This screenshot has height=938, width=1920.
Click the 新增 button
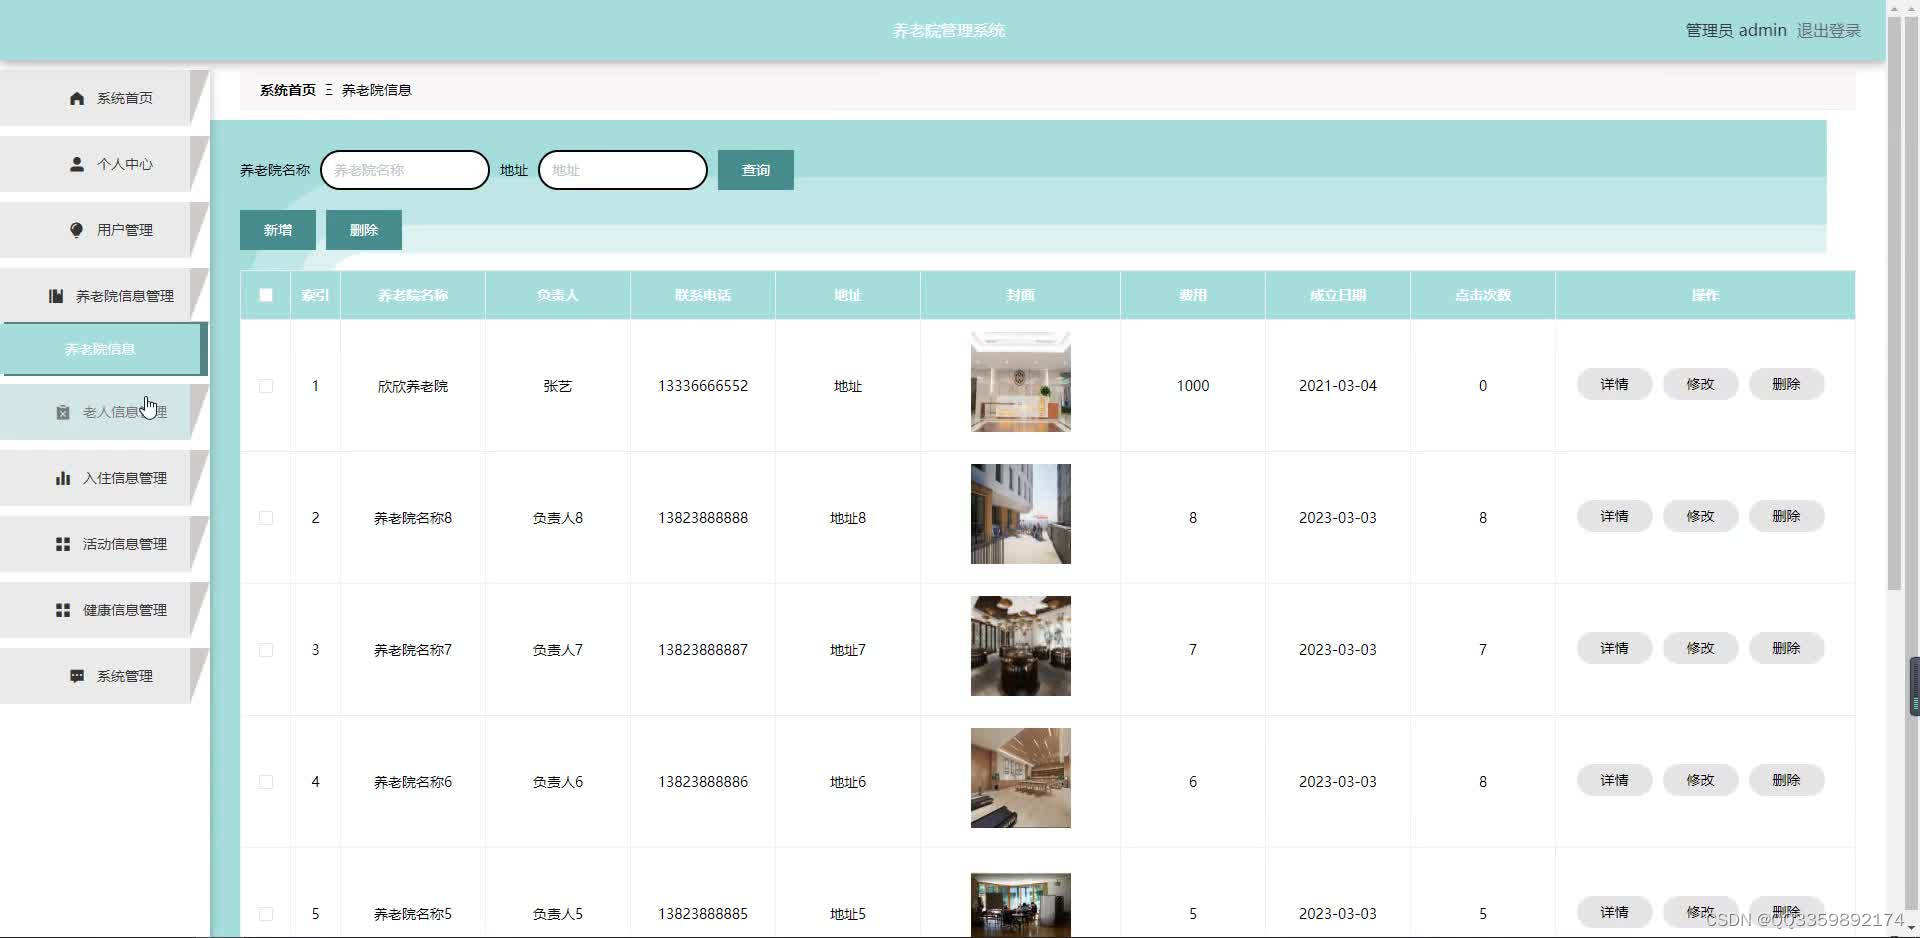point(278,230)
